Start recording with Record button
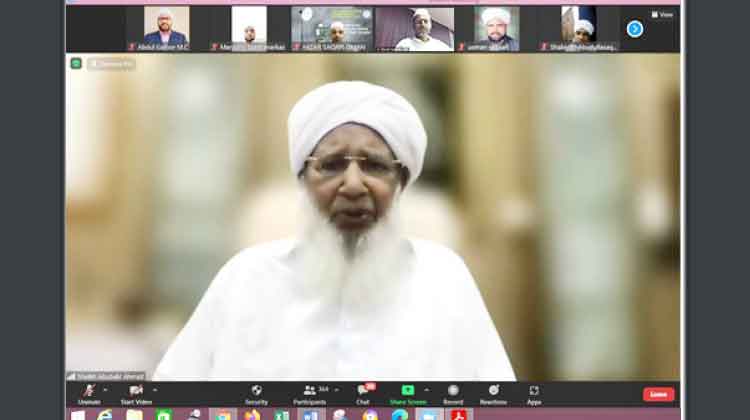Image resolution: width=750 pixels, height=420 pixels. click(x=453, y=392)
